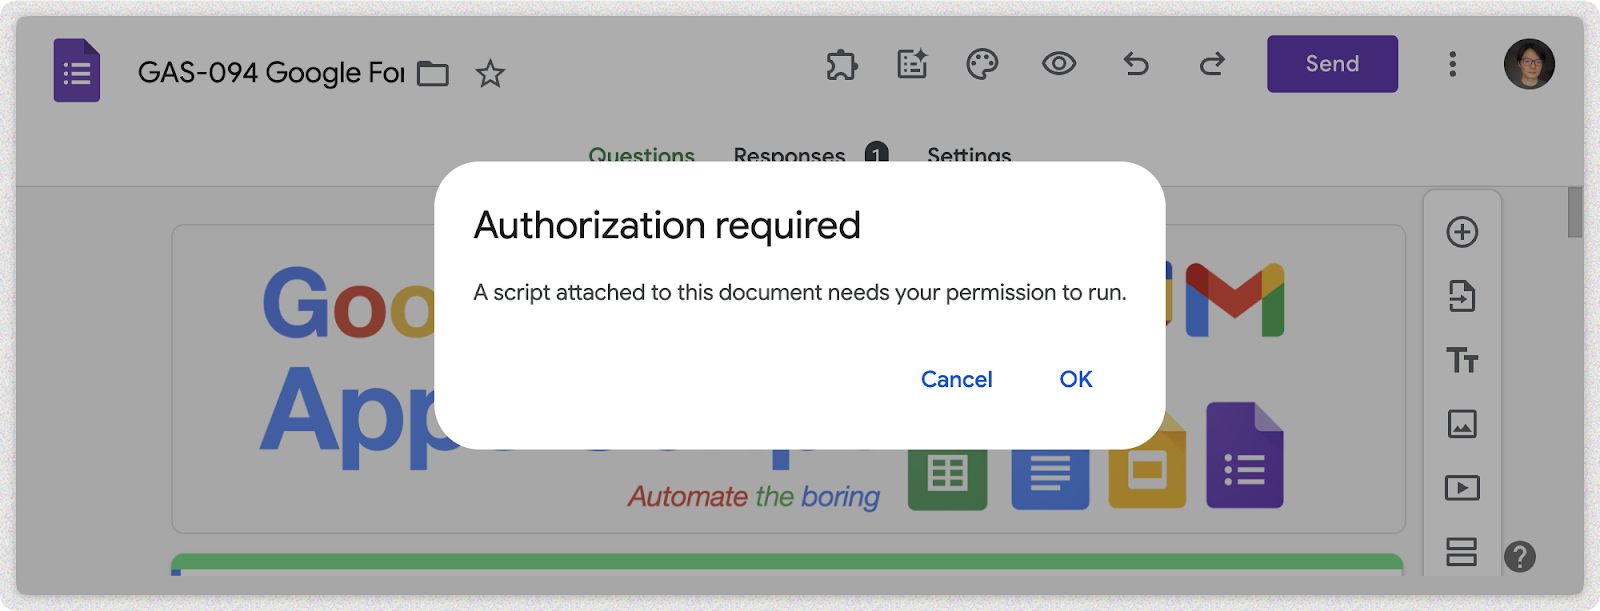Open the More options three-dot menu
Screen dimensions: 1600x611
[x=1453, y=64]
